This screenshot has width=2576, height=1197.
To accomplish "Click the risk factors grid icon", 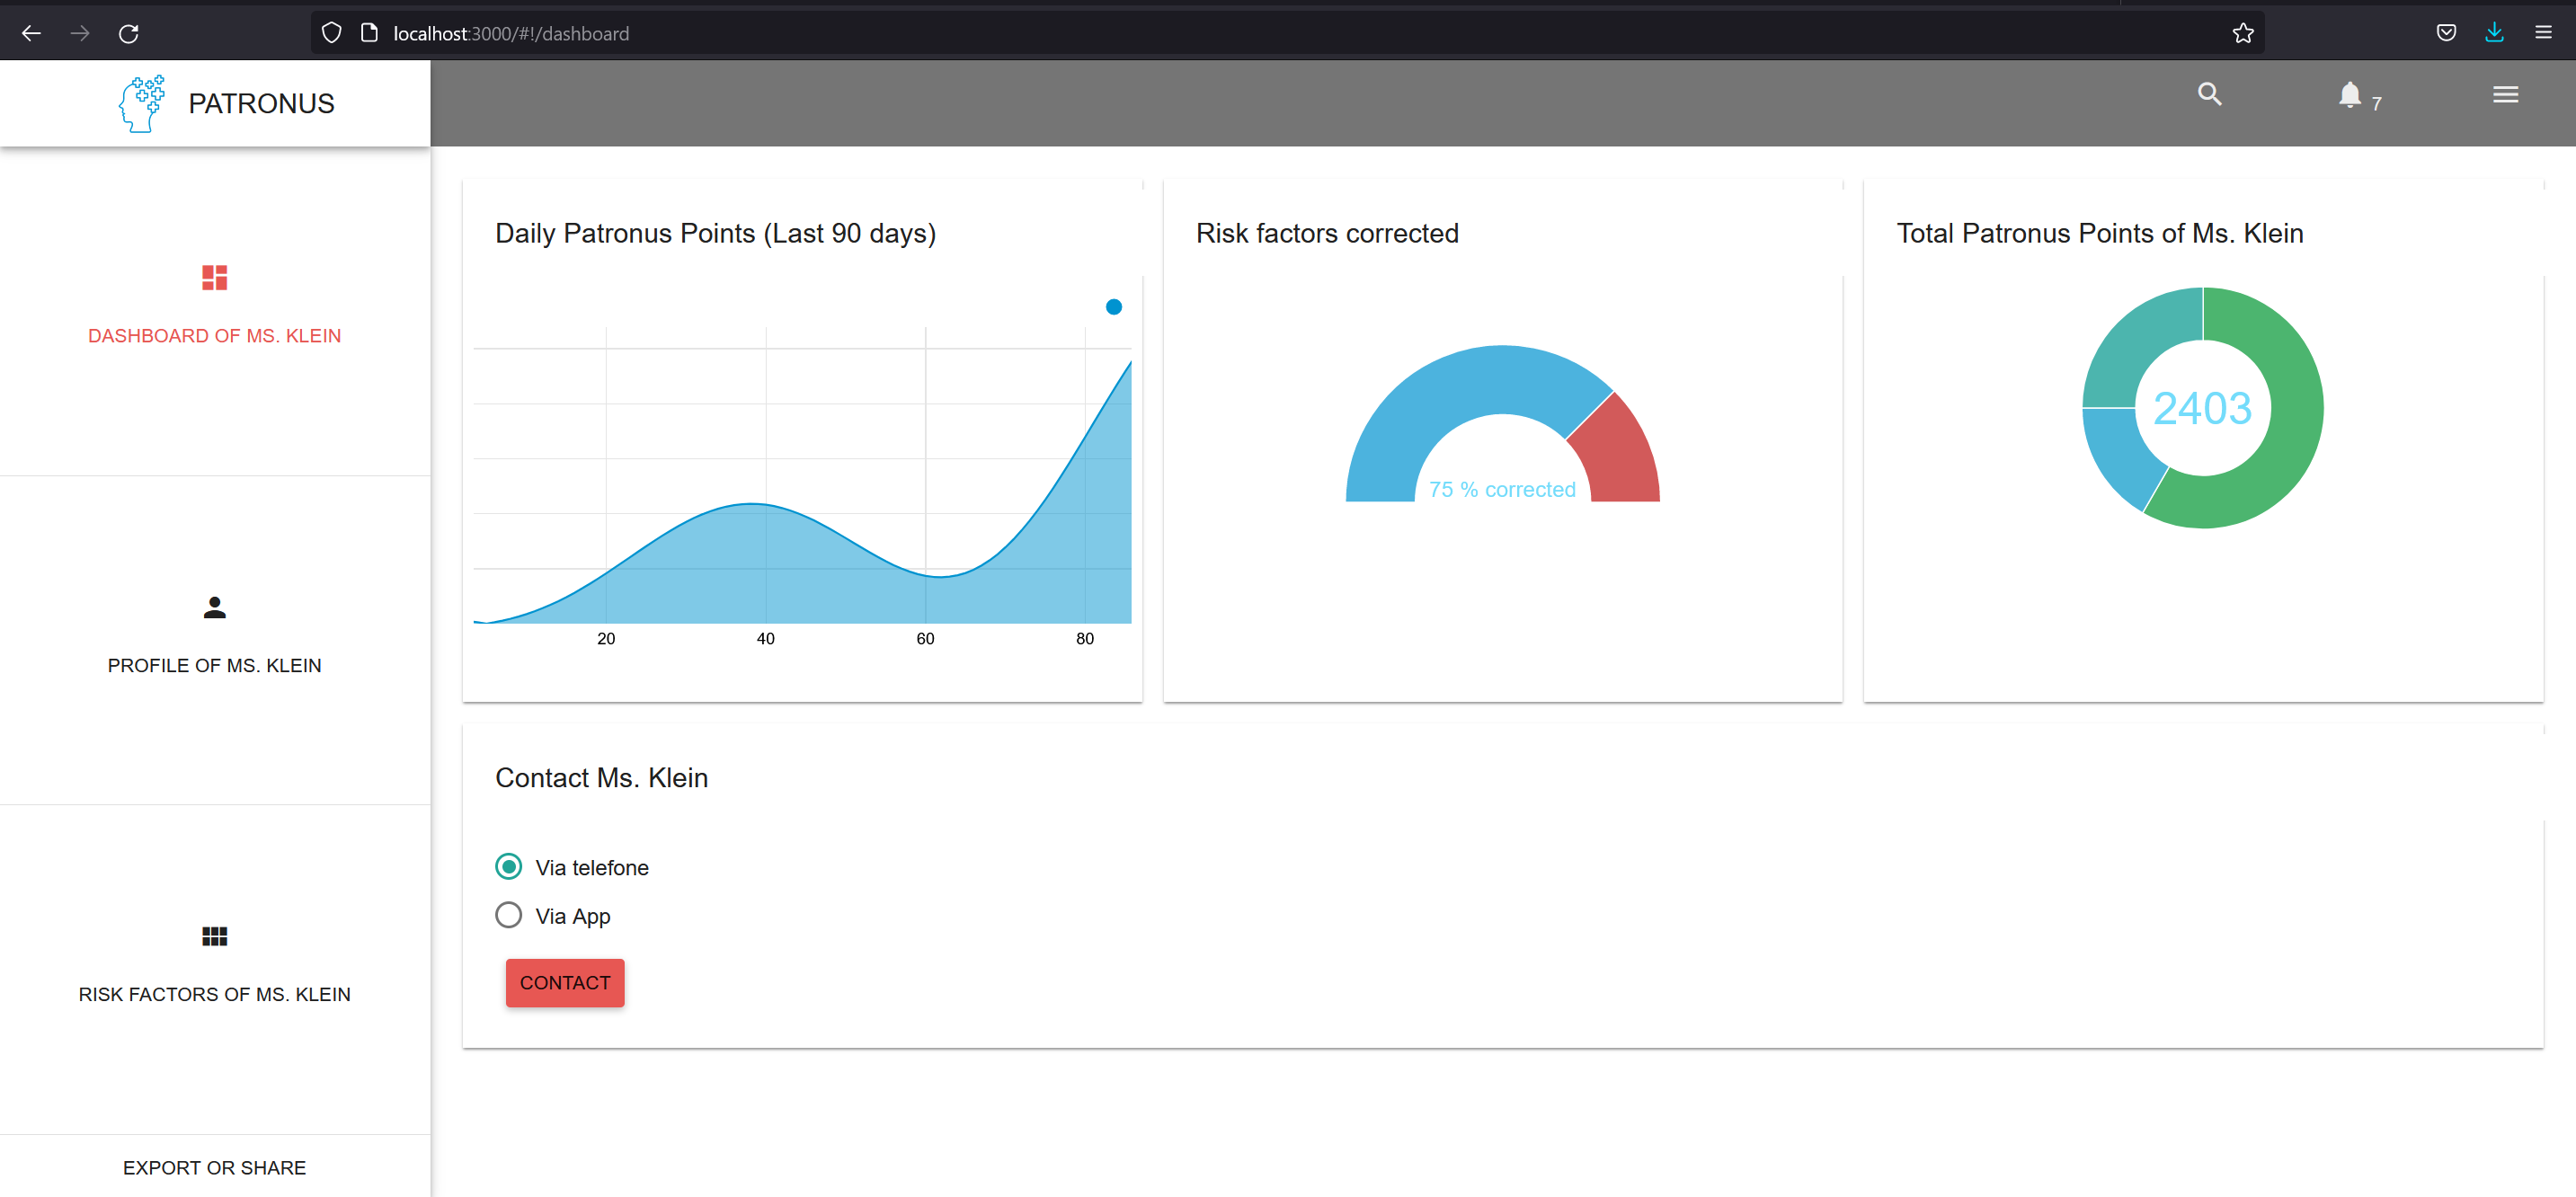I will pos(214,936).
